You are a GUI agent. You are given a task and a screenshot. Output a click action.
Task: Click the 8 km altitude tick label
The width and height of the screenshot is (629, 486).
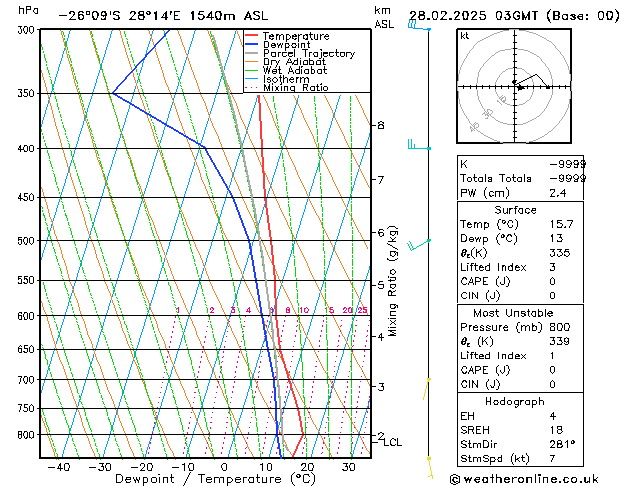(x=381, y=126)
